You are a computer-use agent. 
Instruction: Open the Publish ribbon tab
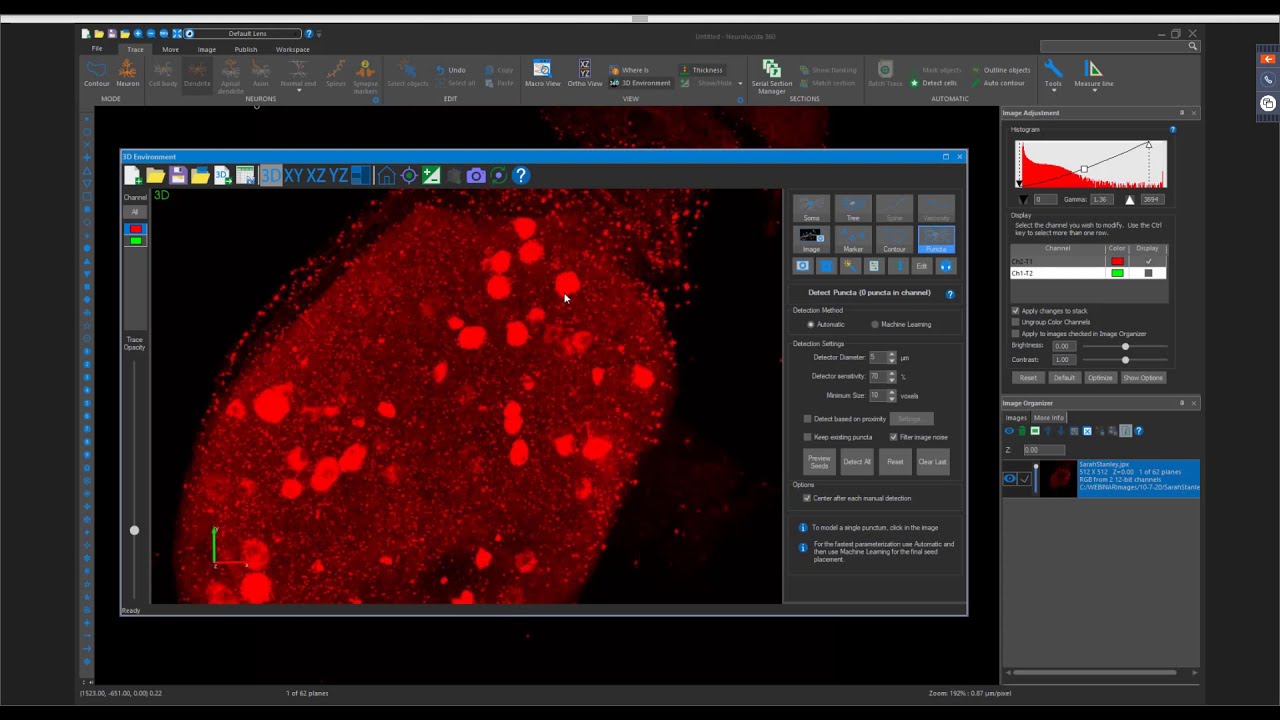click(x=246, y=49)
